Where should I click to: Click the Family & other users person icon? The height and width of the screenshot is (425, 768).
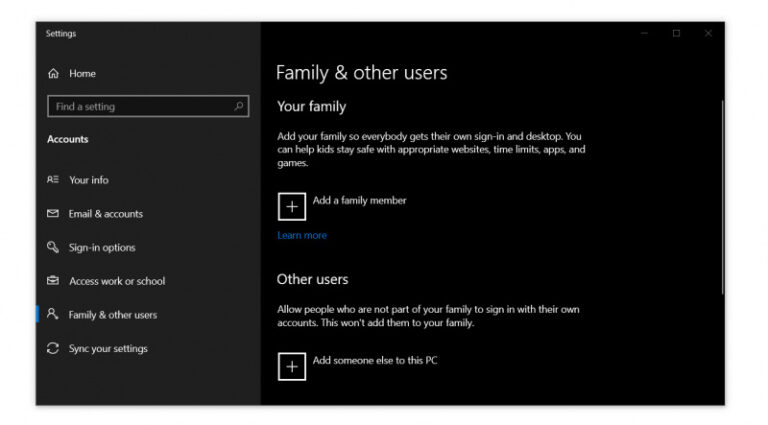pyautogui.click(x=52, y=314)
